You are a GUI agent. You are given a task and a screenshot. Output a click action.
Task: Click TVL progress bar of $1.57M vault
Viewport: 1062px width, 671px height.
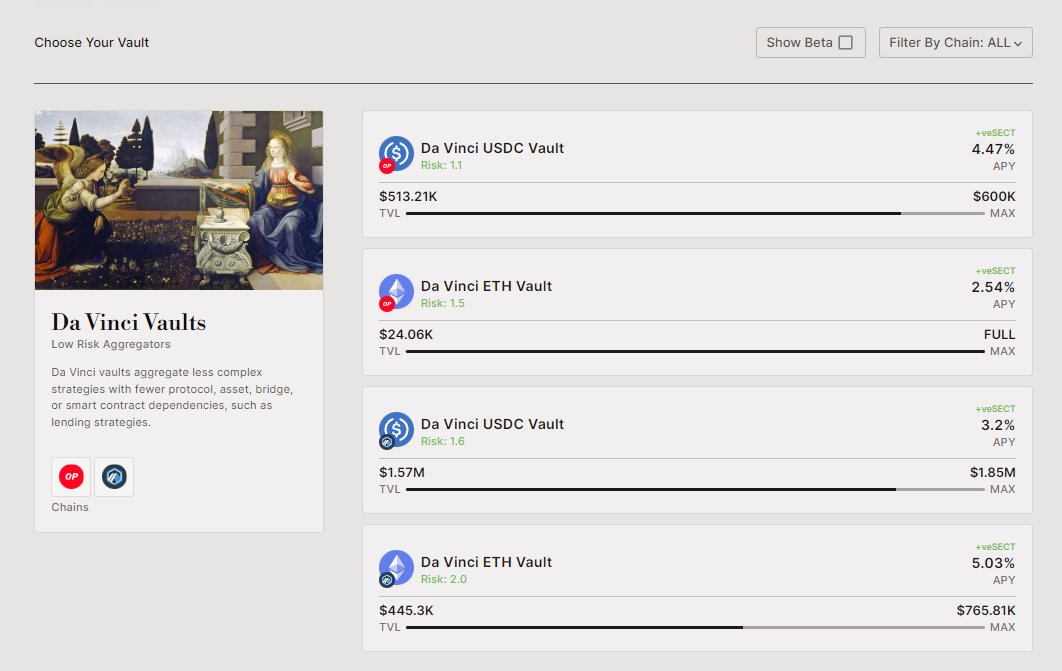(695, 490)
